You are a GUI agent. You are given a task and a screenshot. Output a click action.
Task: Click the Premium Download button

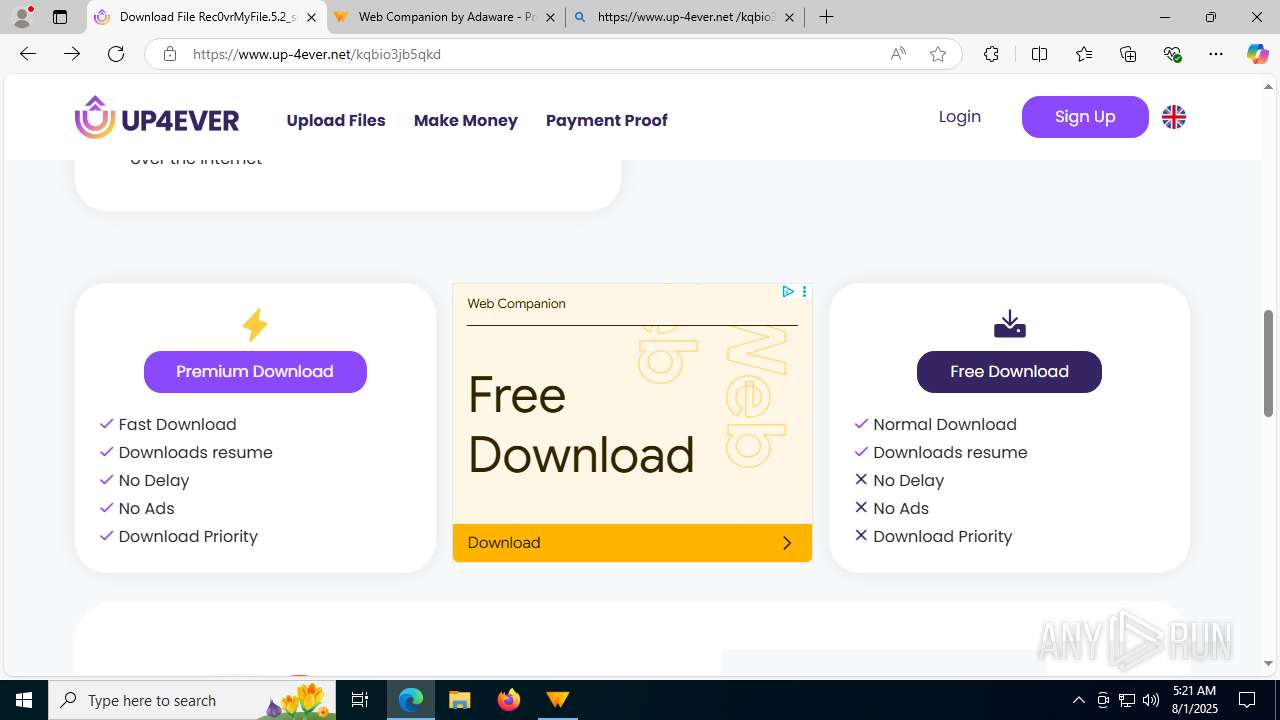click(255, 372)
